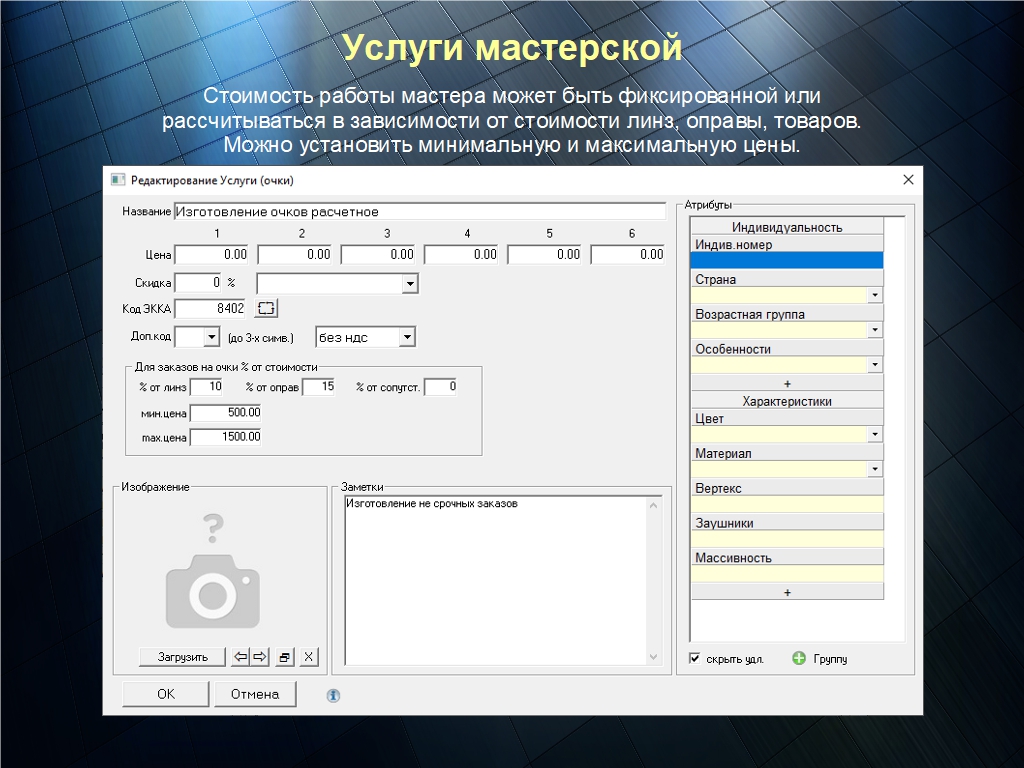The width and height of the screenshot is (1024, 768).
Task: Click the next image right arrow icon
Action: 260,657
